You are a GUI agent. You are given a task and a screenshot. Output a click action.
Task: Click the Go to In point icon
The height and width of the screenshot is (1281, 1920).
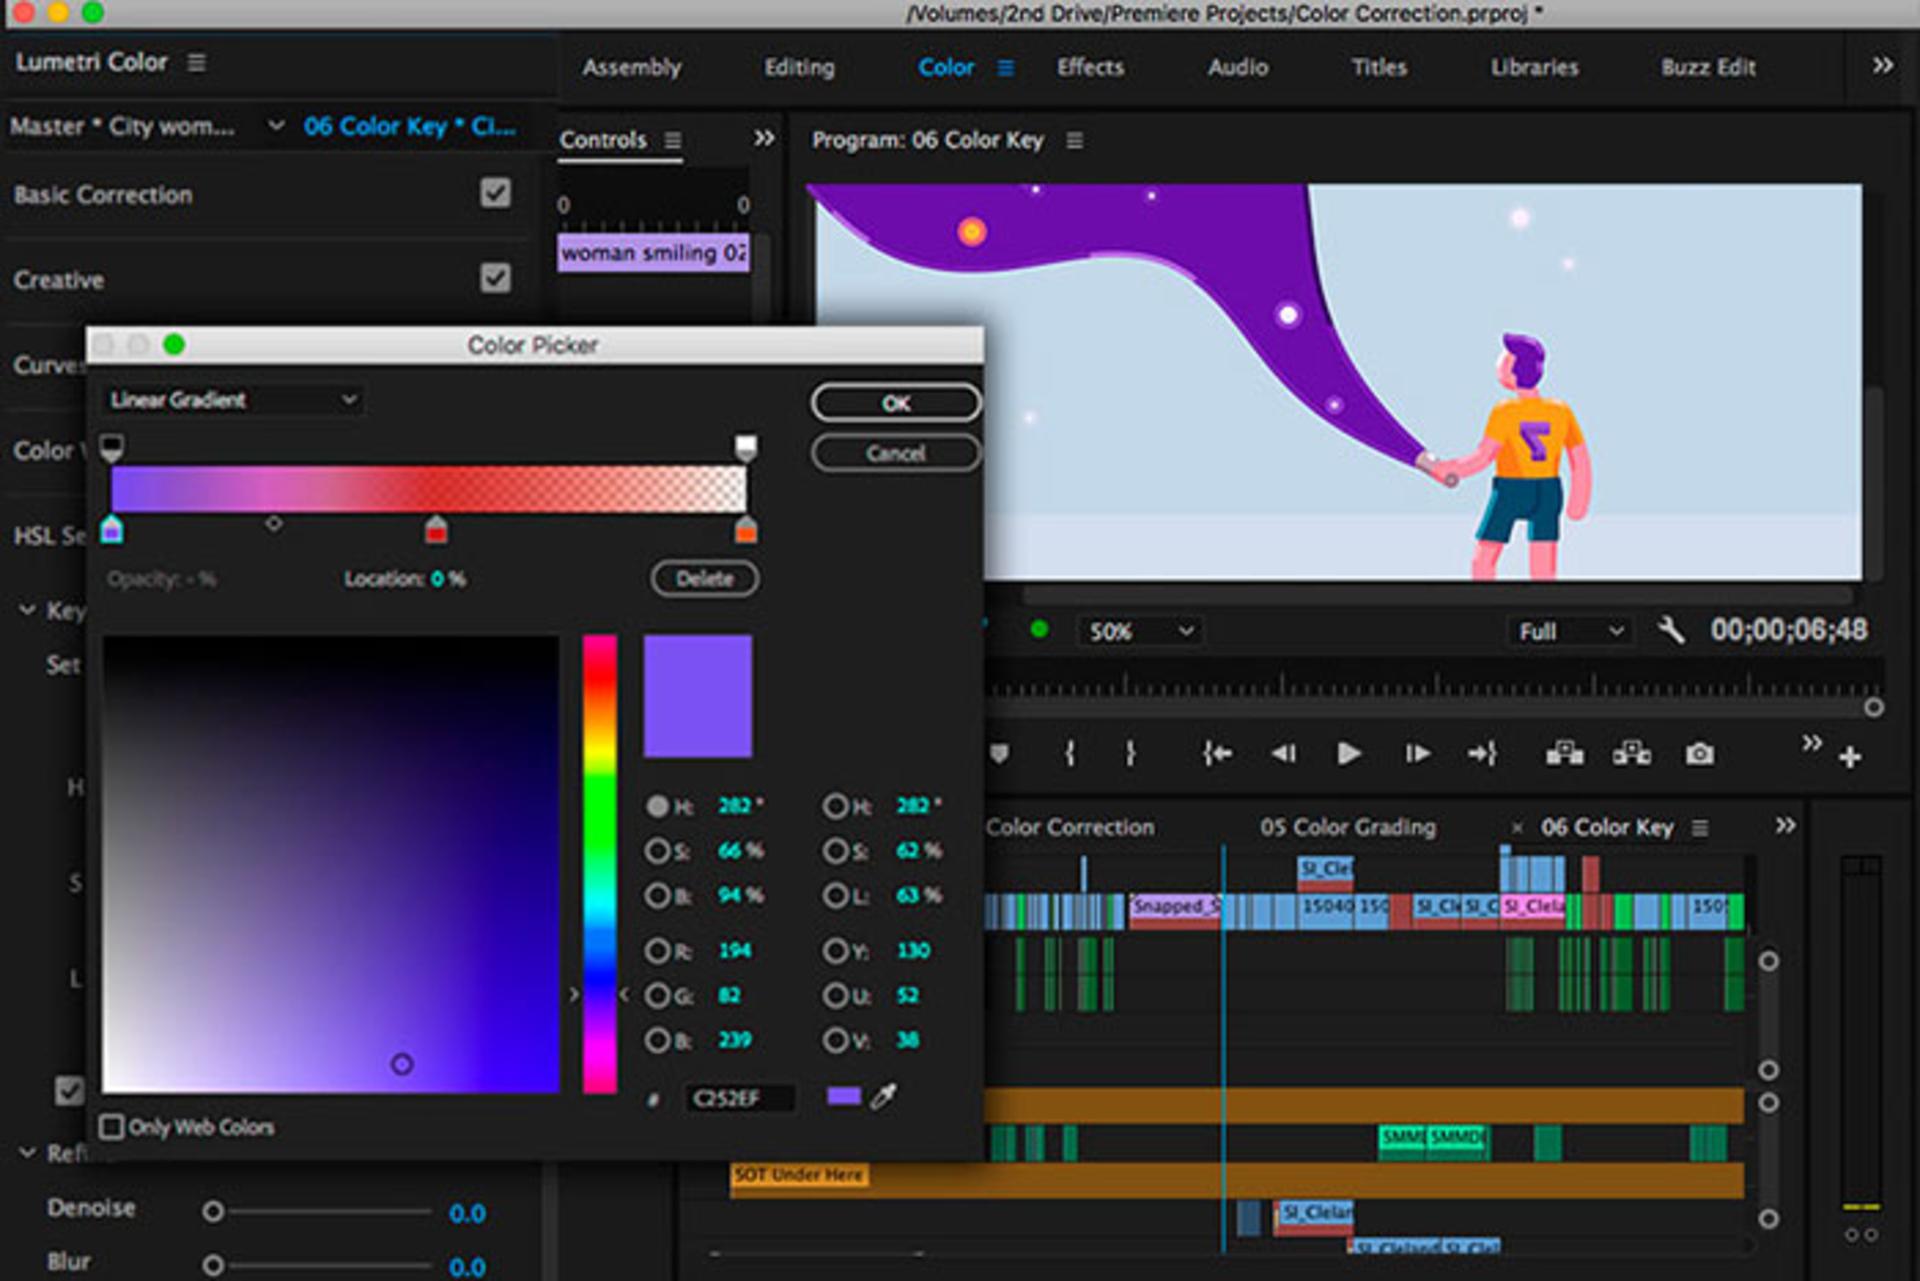tap(1216, 753)
